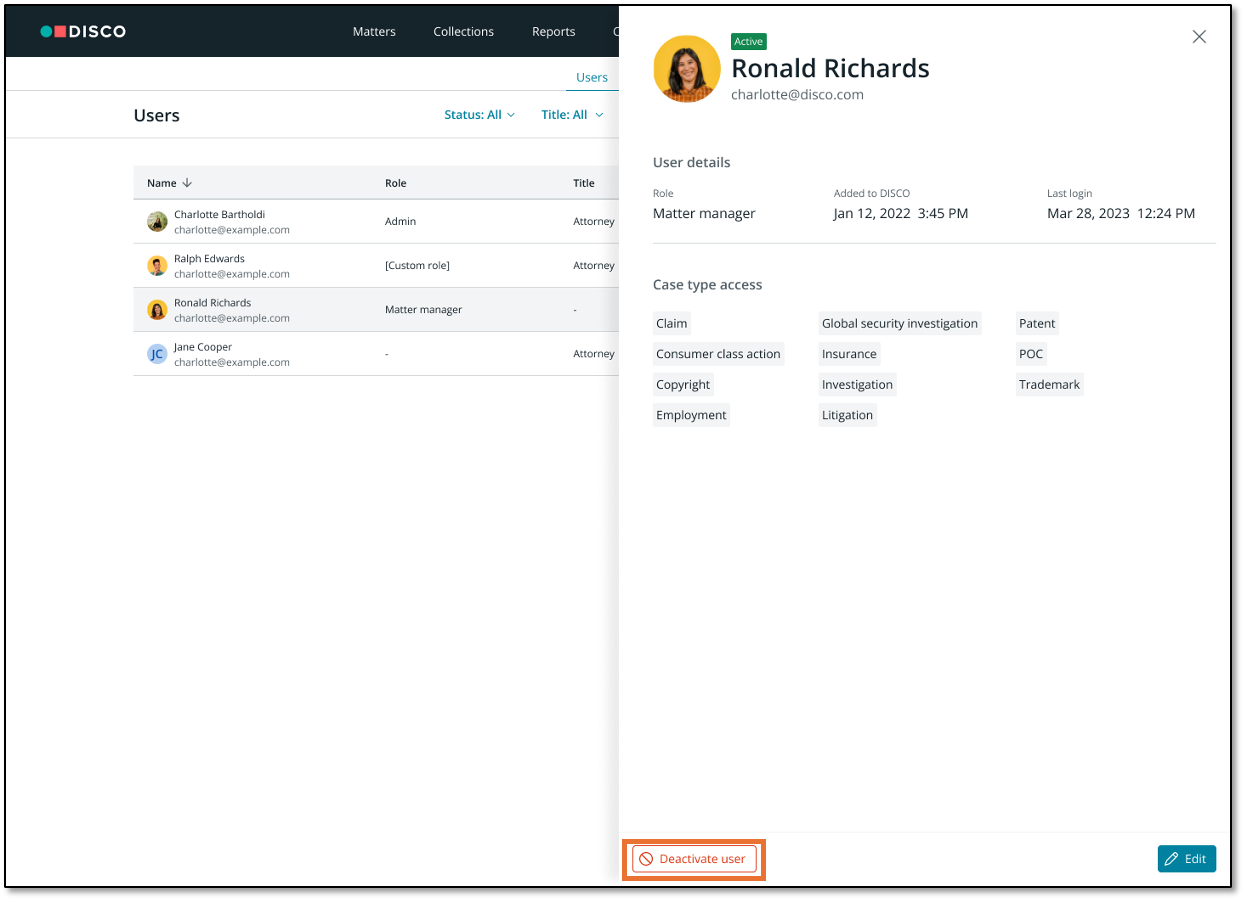Click the Active status badge
The width and height of the screenshot is (1246, 902).
point(748,42)
